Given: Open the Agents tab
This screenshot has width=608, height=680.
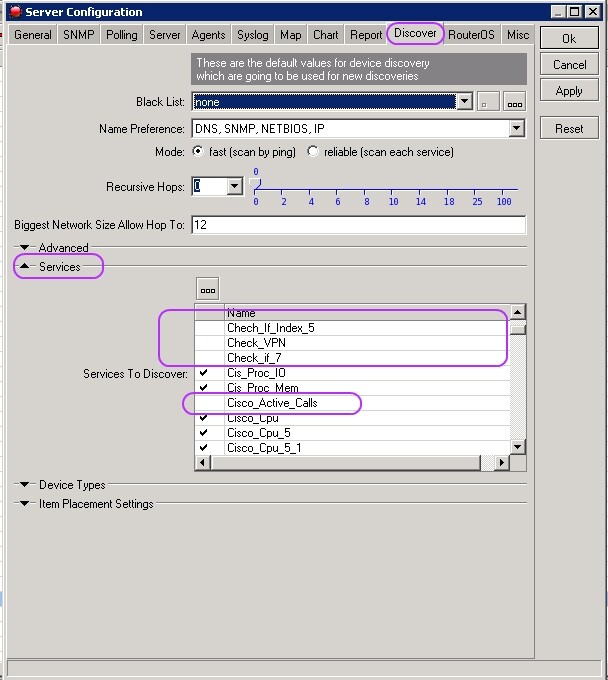Looking at the screenshot, I should coord(209,35).
